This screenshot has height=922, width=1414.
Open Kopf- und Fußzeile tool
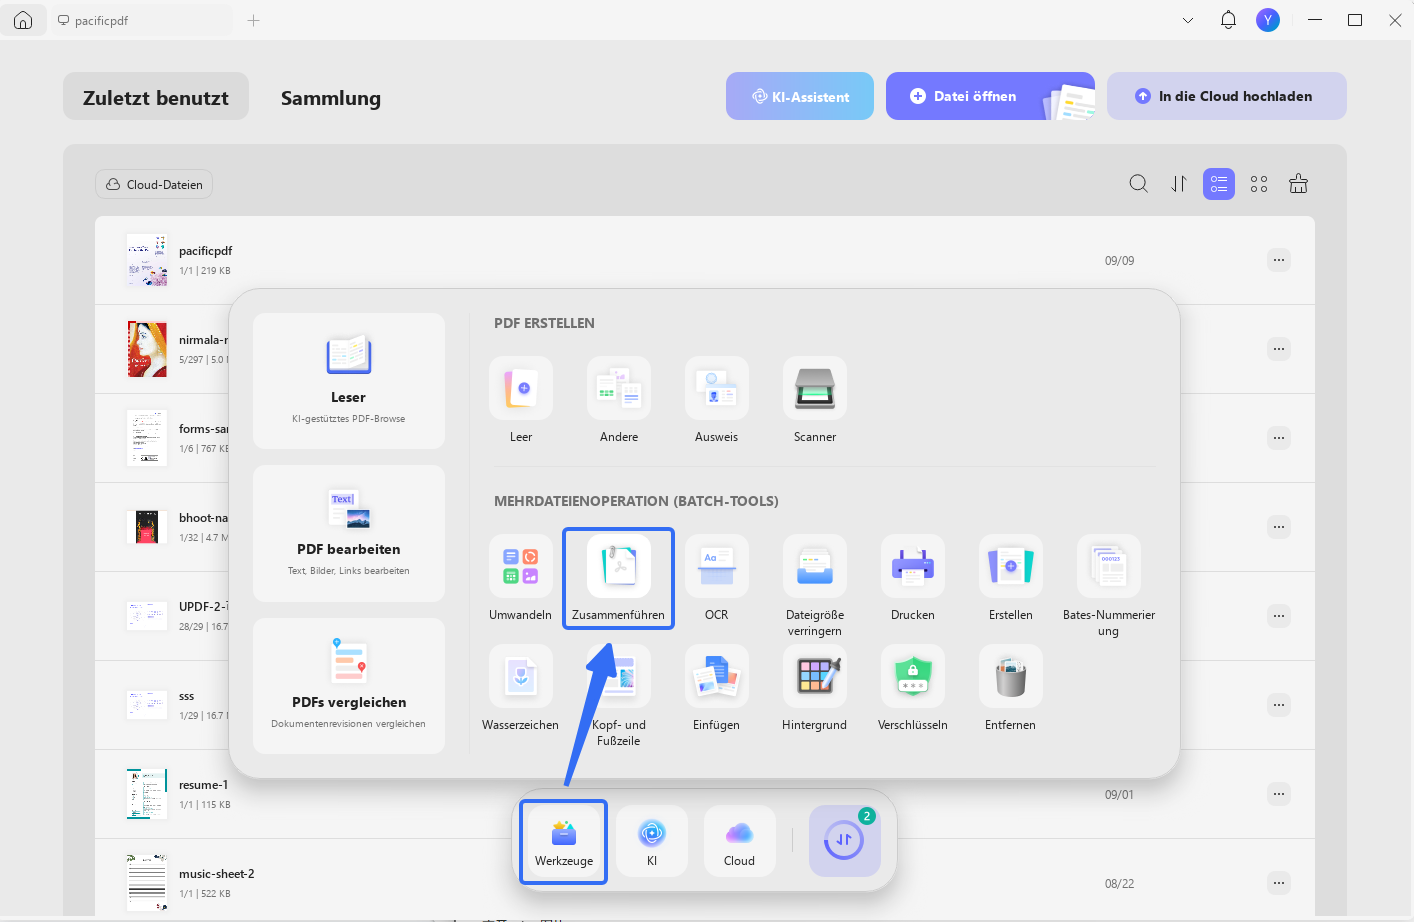[x=619, y=677]
